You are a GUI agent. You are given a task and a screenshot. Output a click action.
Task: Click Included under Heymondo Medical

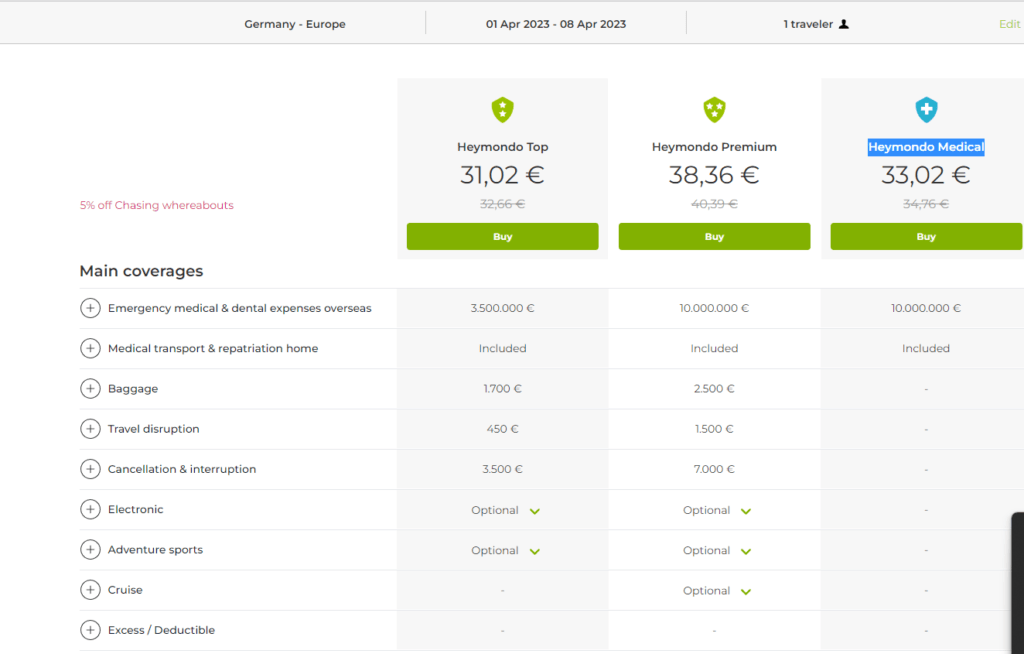926,348
